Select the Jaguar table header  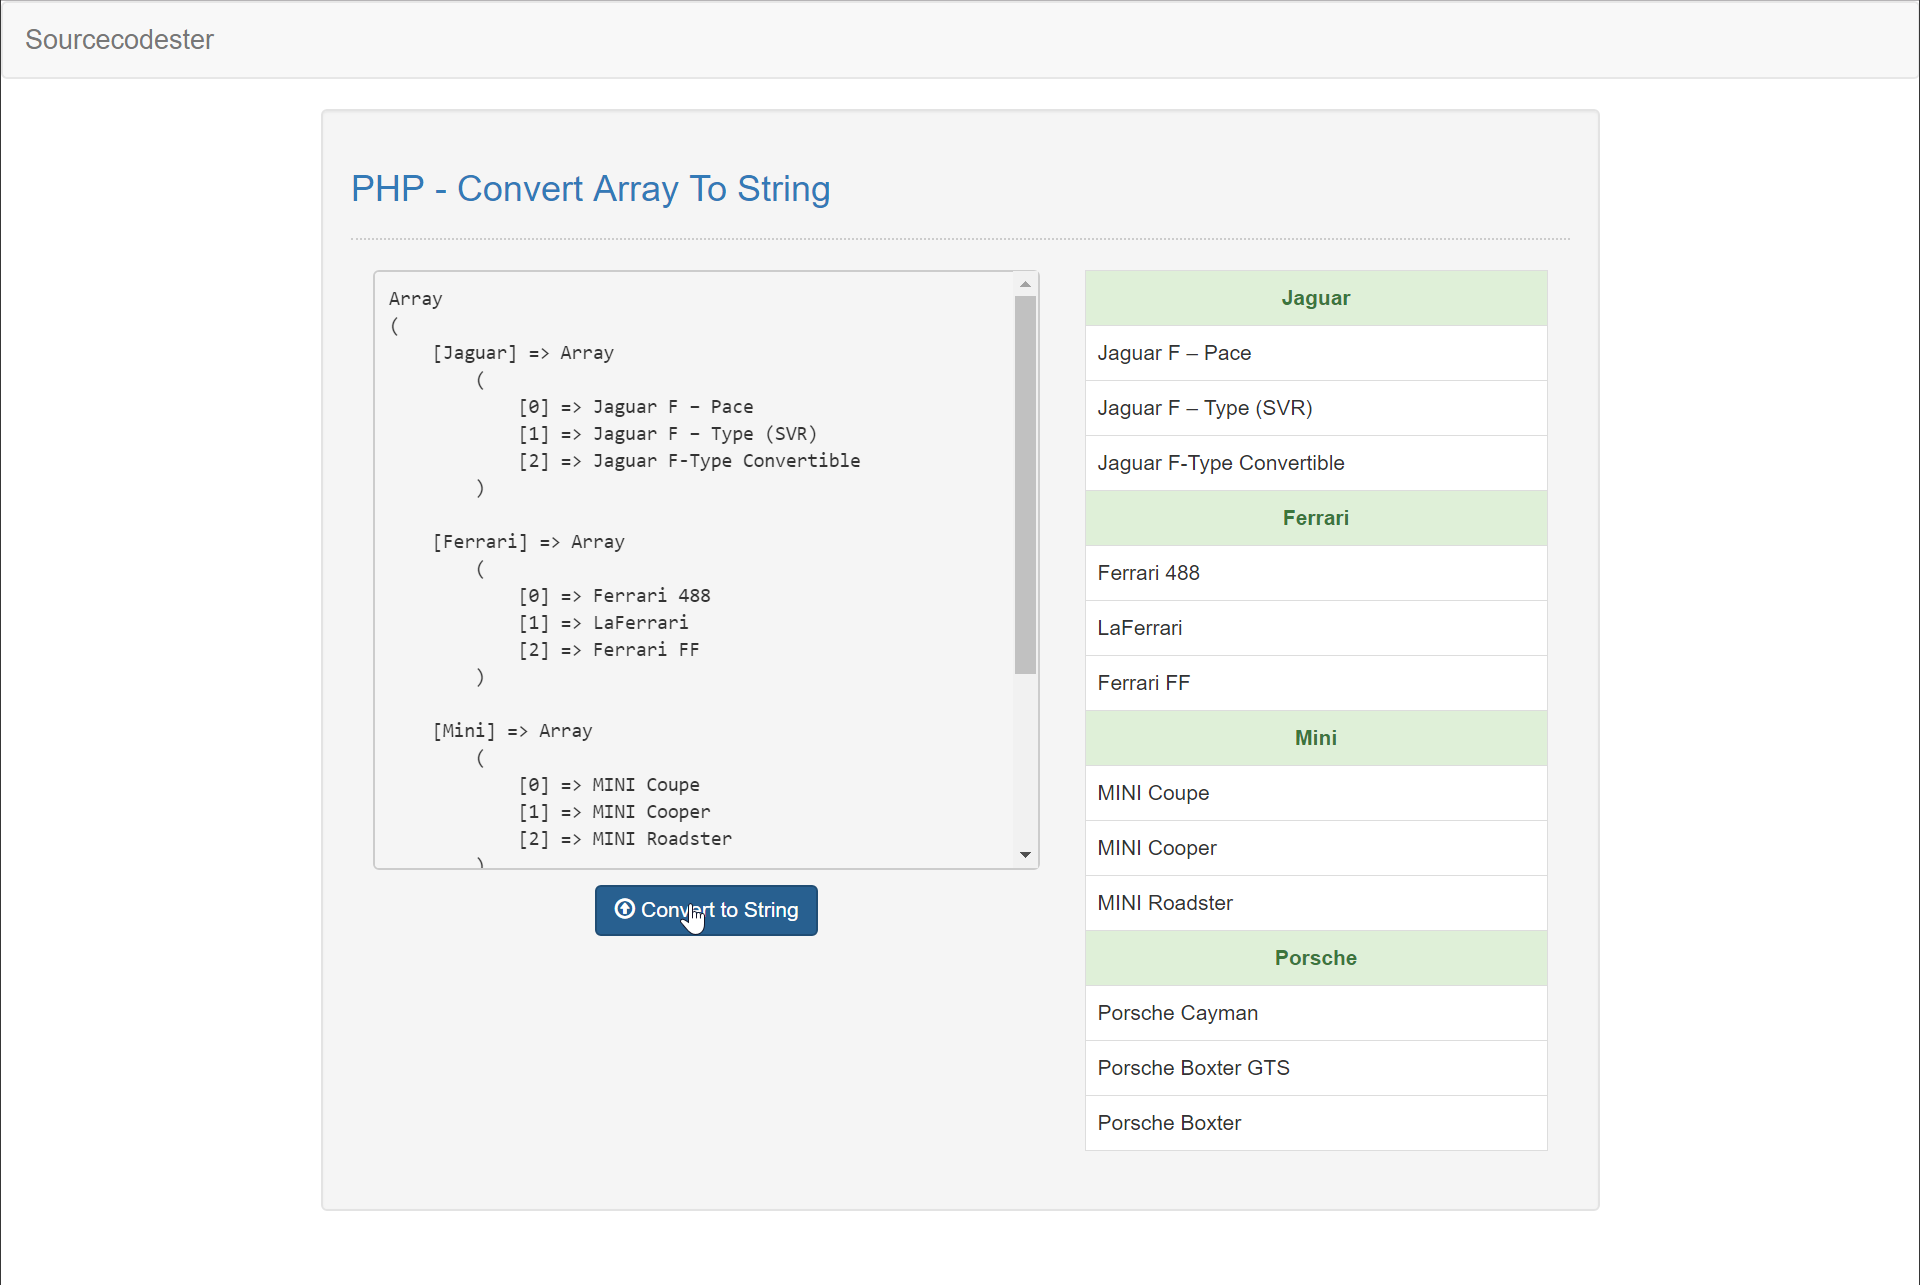(x=1315, y=297)
